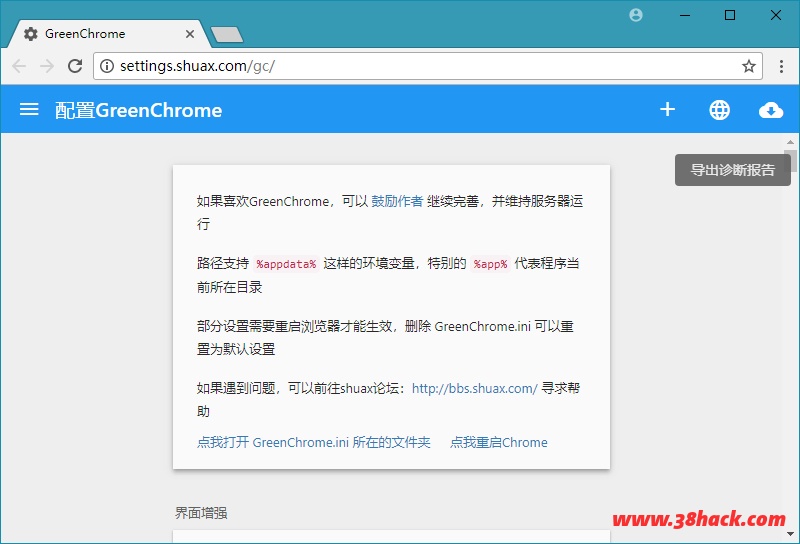This screenshot has width=800, height=544.
Task: Click 点我打开 GreenChrome.ini 所在的文件夹 link
Action: (314, 442)
